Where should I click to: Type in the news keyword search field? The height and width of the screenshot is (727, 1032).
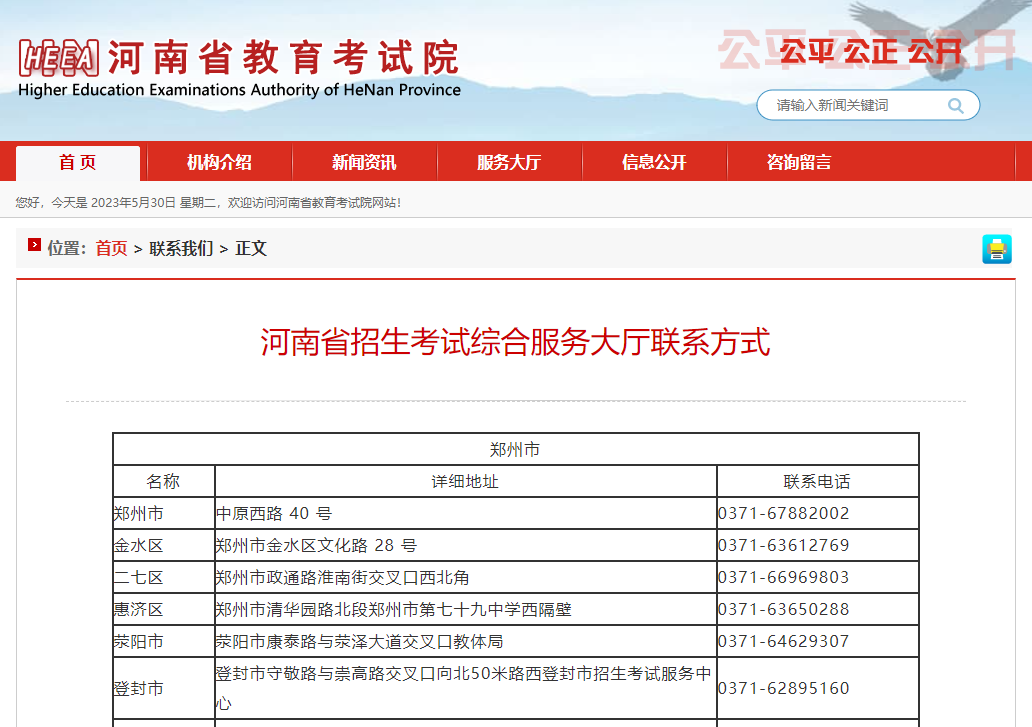pyautogui.click(x=855, y=105)
